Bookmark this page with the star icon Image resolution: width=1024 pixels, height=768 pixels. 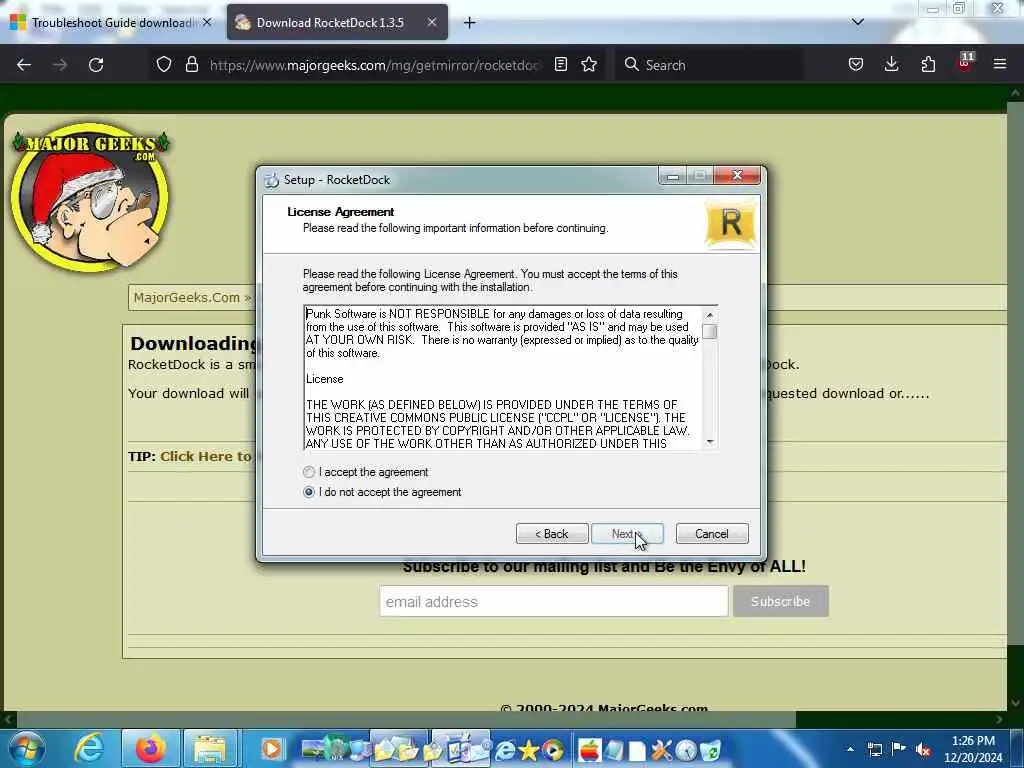tap(589, 64)
